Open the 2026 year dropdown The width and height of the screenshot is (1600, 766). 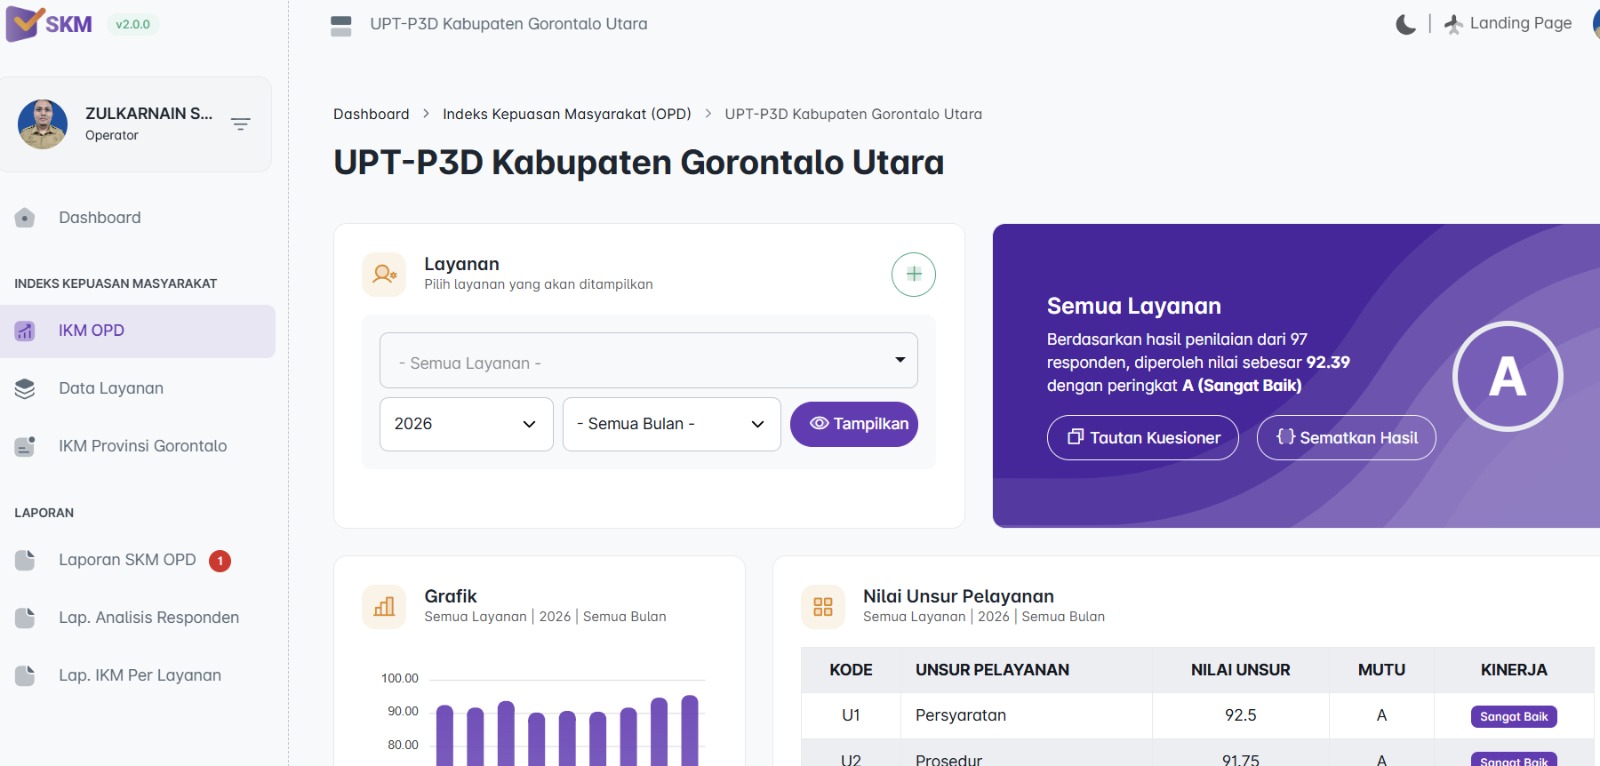click(x=467, y=424)
